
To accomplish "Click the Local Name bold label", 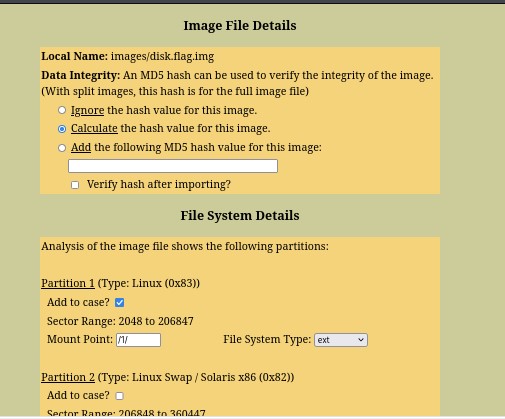I will 75,56.
